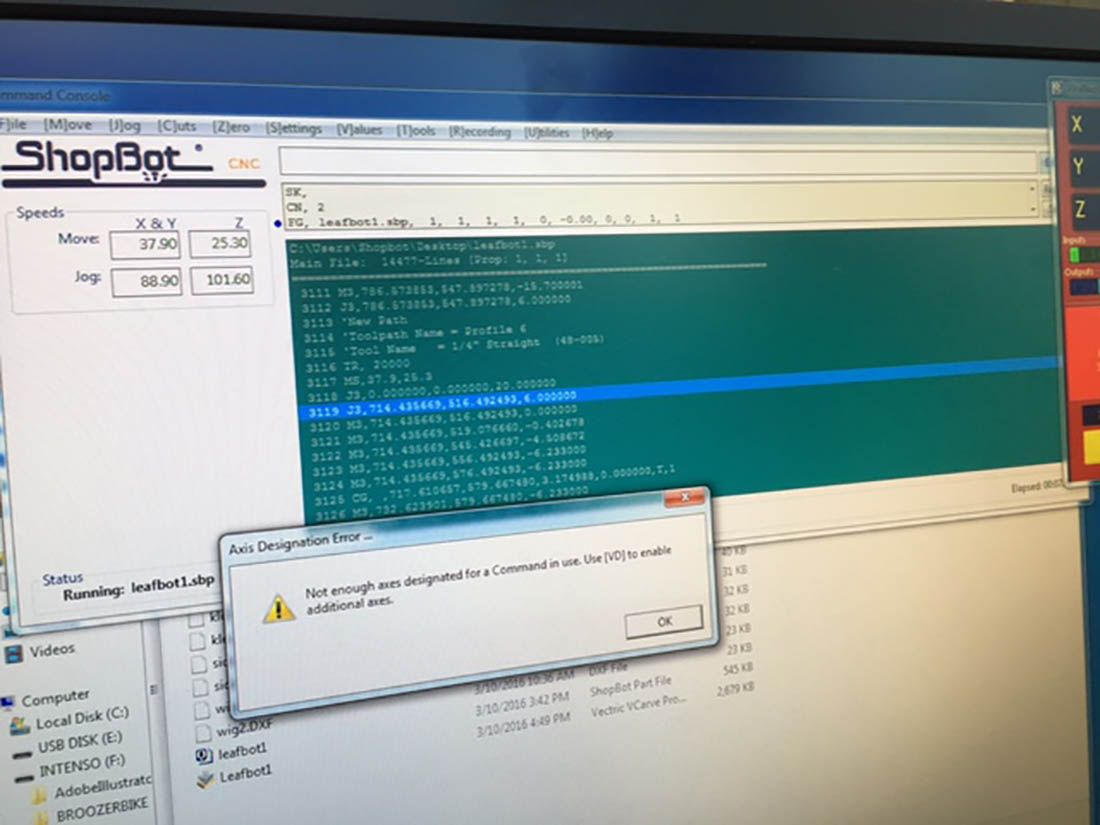Image resolution: width=1100 pixels, height=825 pixels.
Task: Click line 3114 Toolpath Name = Profile 6
Action: [x=415, y=333]
